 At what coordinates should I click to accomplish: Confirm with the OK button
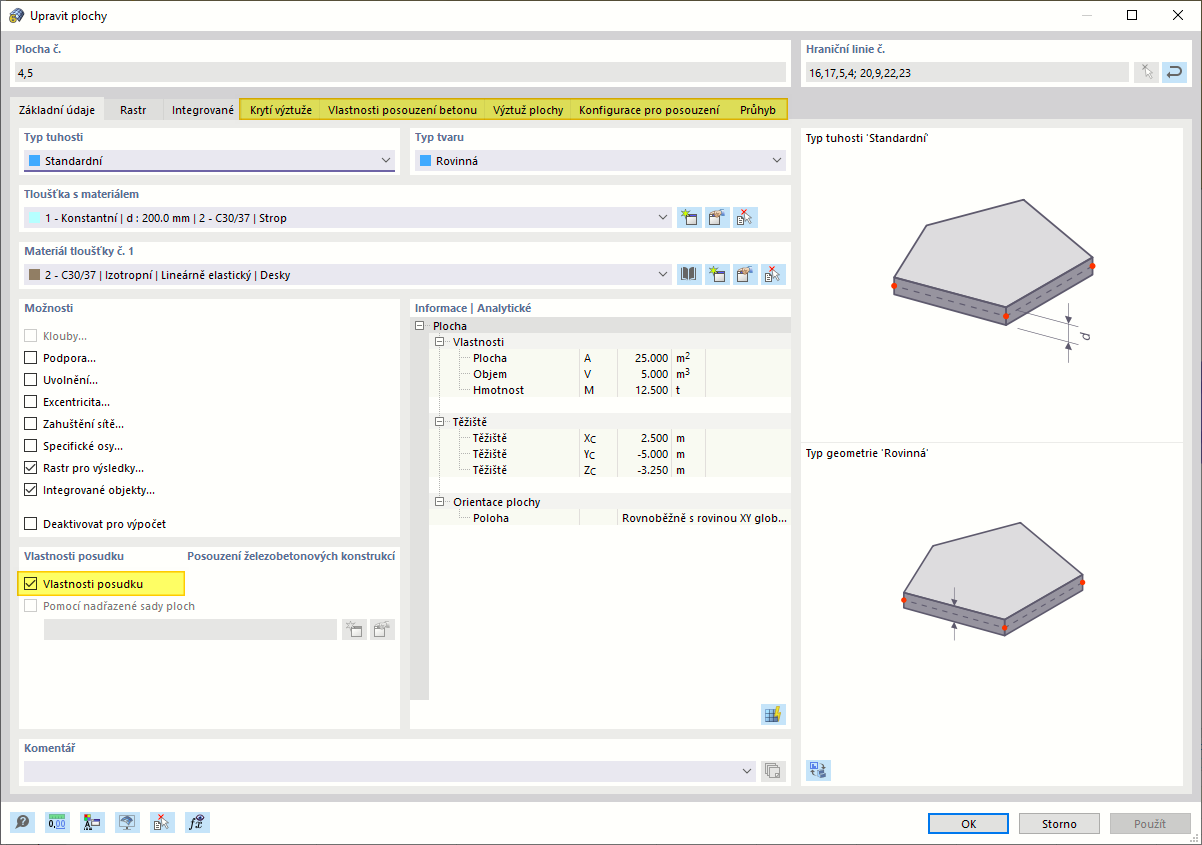[968, 823]
